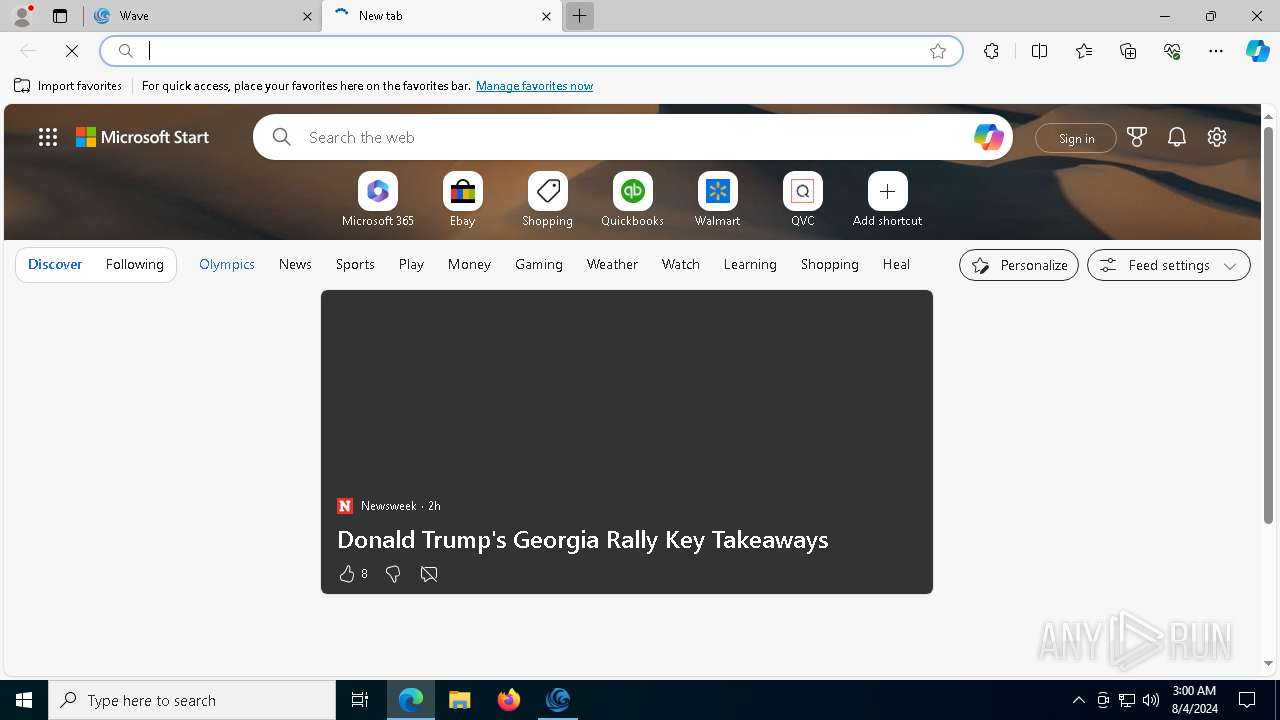Launch Firefox from taskbar

(x=509, y=700)
